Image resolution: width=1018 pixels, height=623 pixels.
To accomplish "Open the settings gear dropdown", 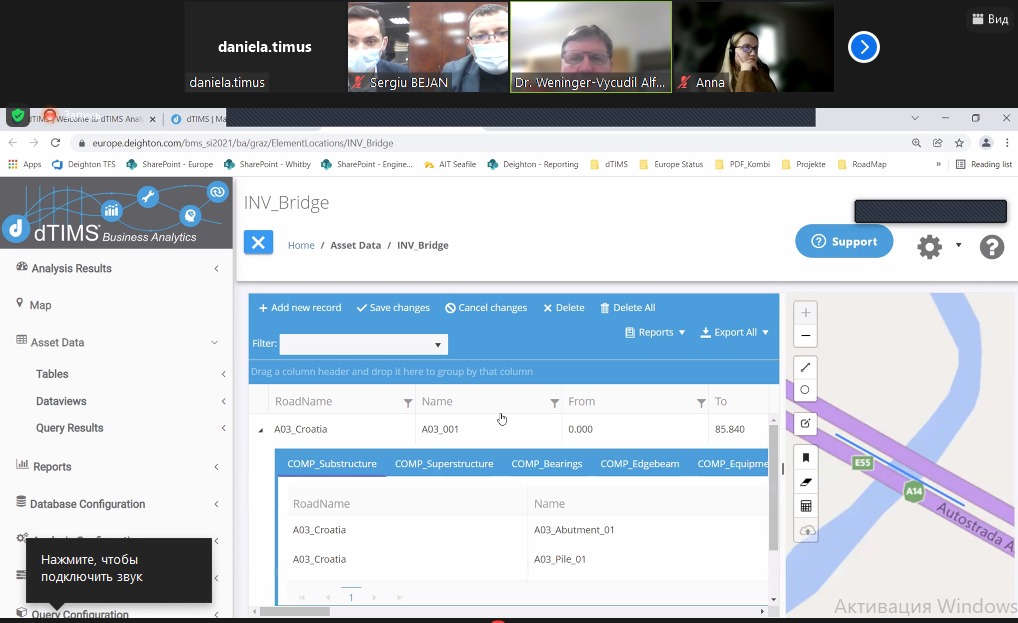I will point(938,246).
